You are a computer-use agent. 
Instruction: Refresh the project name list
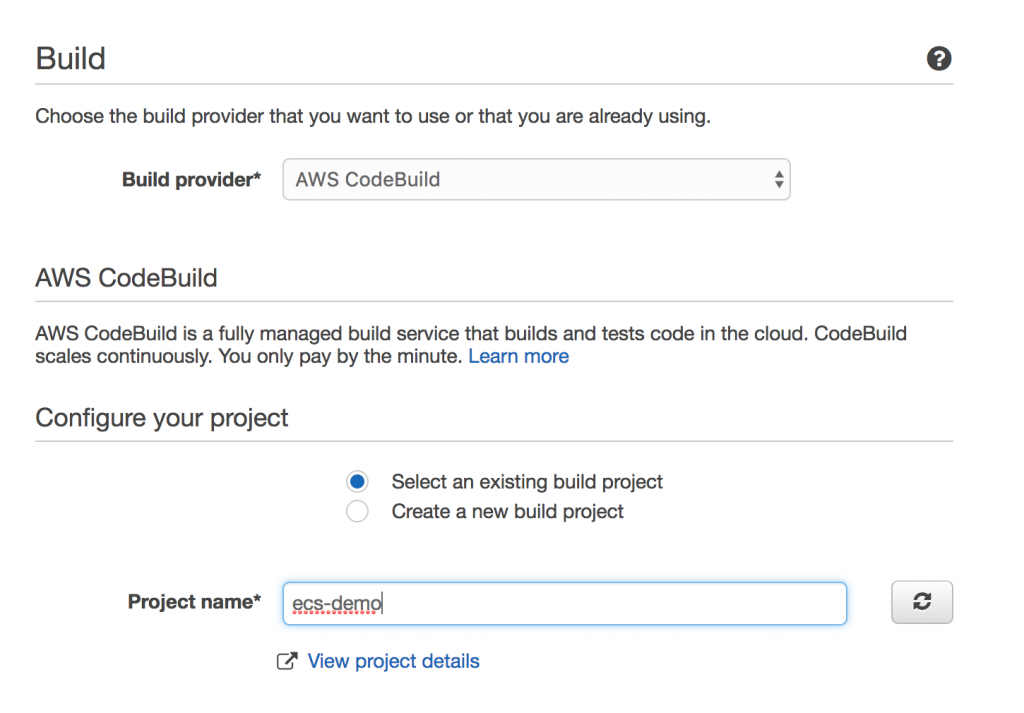(x=921, y=602)
